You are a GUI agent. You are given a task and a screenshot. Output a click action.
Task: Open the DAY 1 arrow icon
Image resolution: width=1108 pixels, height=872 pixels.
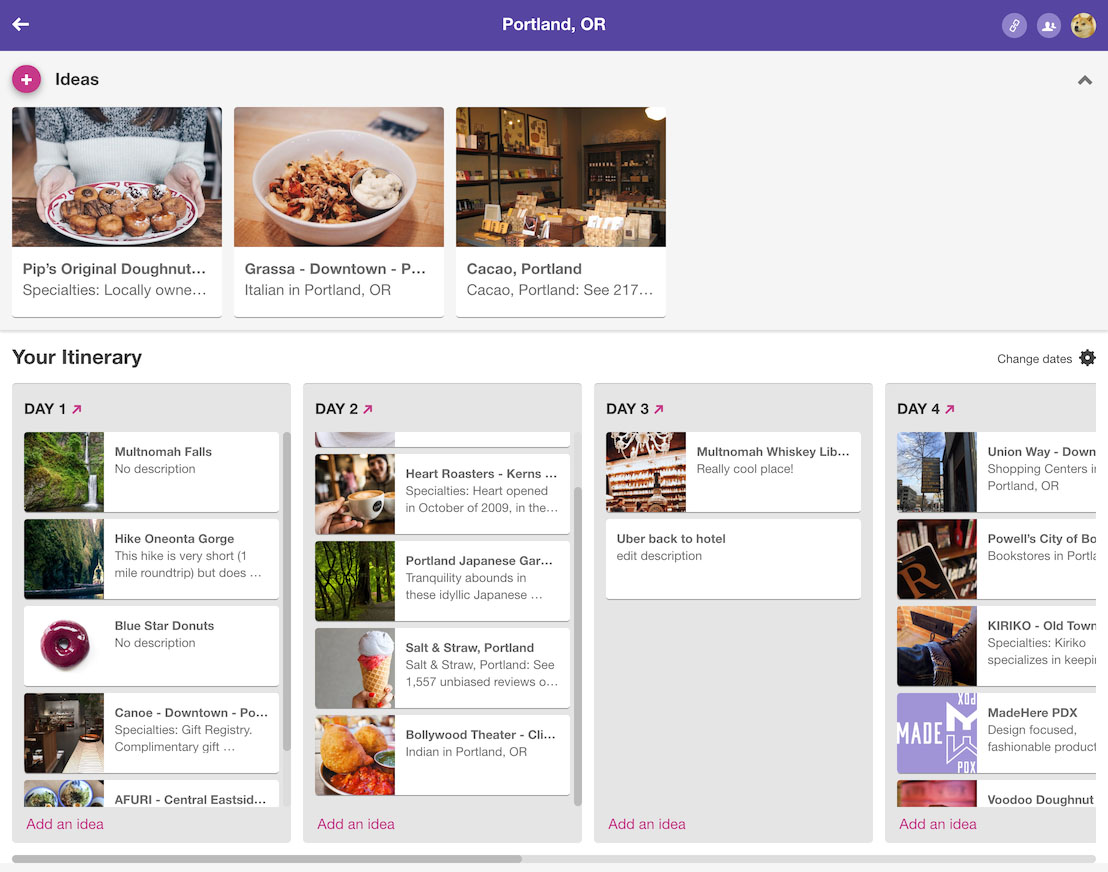click(77, 409)
